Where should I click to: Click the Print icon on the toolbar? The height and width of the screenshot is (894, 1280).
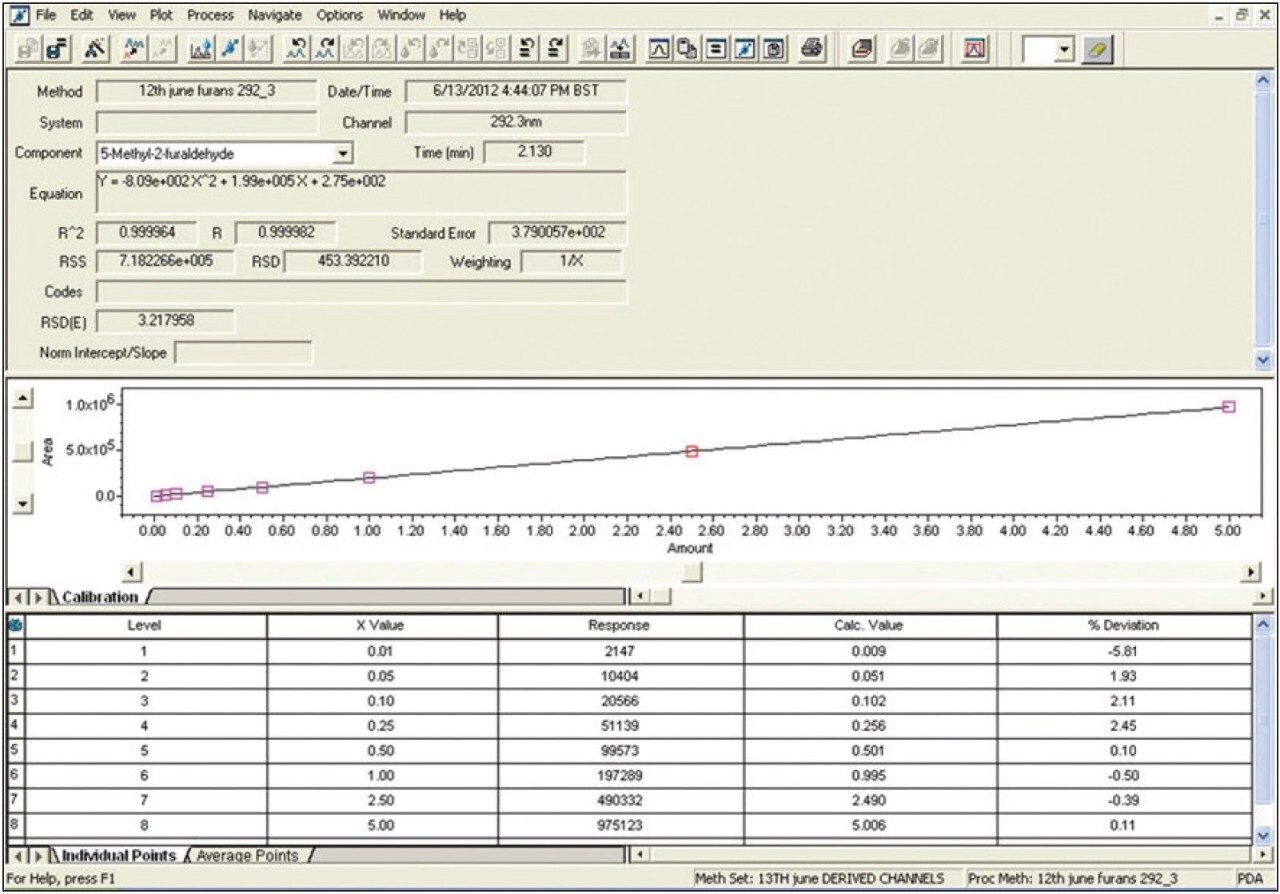(812, 45)
